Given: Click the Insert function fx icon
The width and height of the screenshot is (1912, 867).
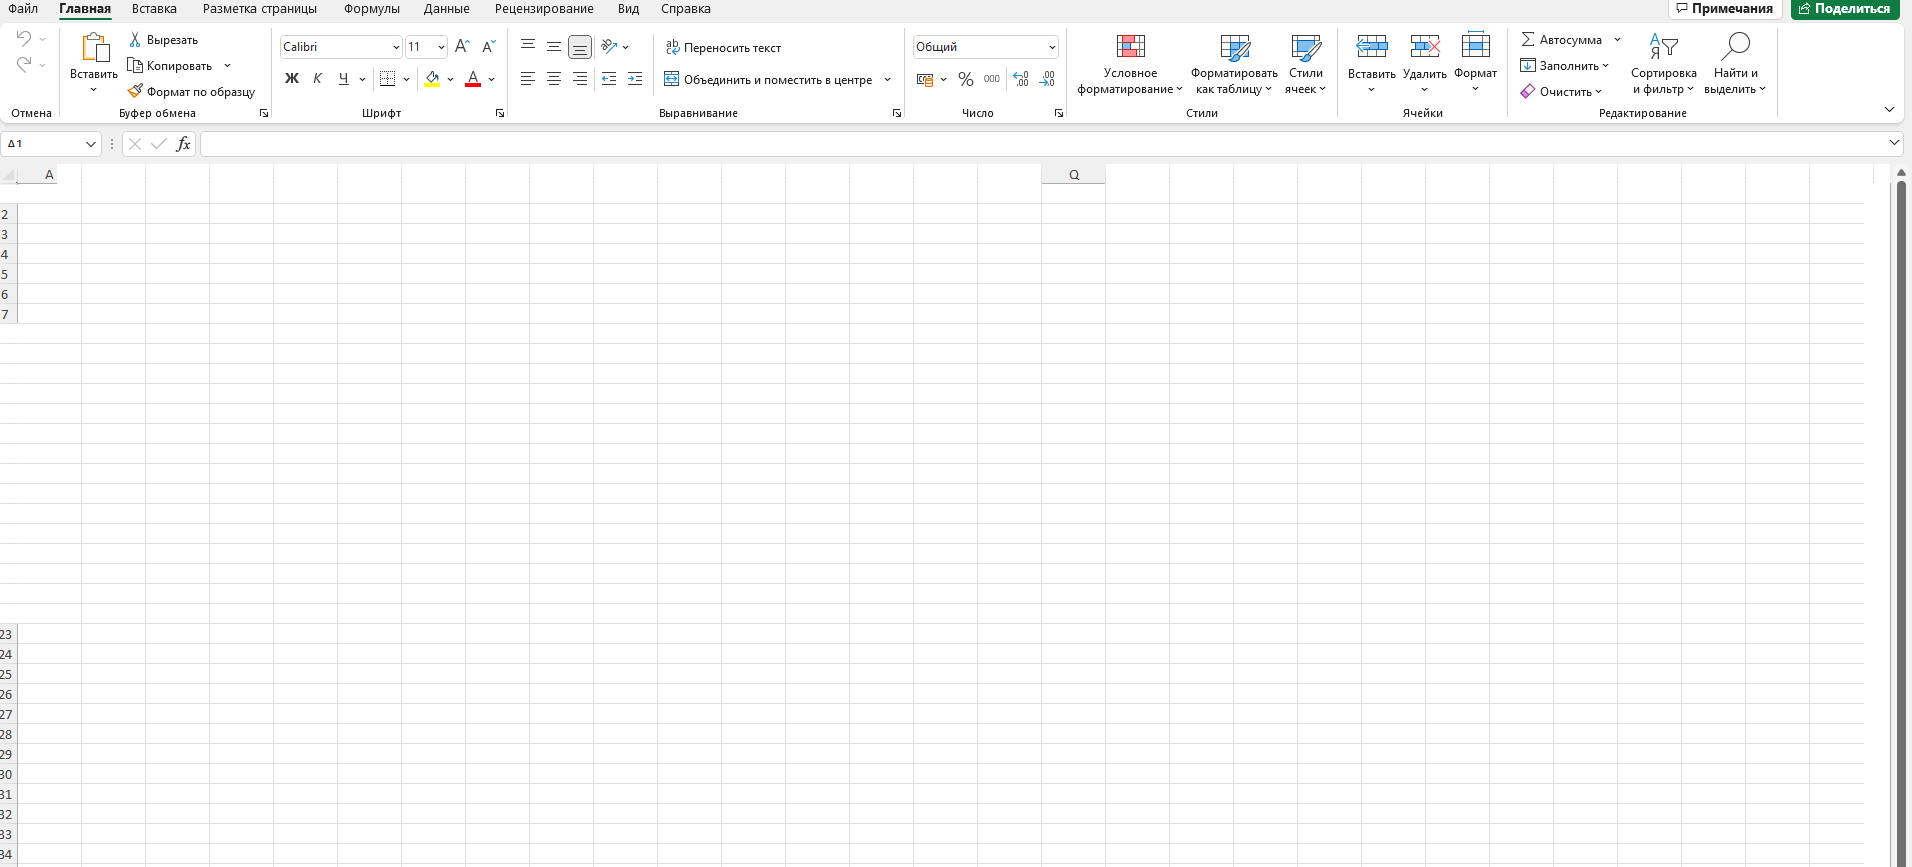Looking at the screenshot, I should (x=184, y=144).
